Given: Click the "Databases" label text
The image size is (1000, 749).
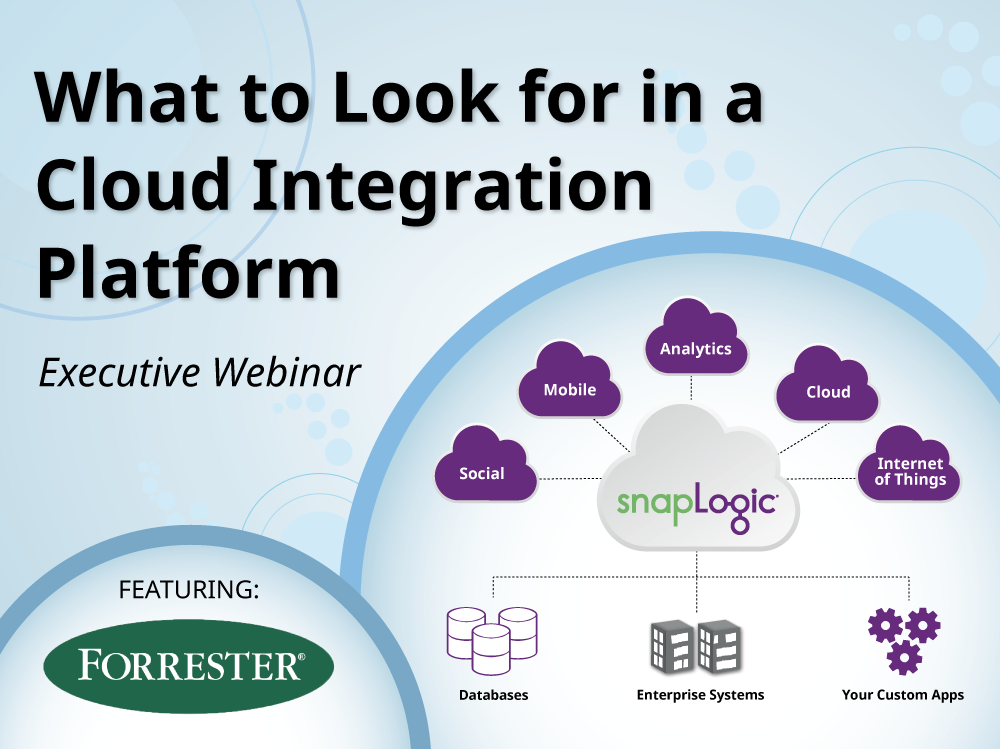Looking at the screenshot, I should 494,695.
